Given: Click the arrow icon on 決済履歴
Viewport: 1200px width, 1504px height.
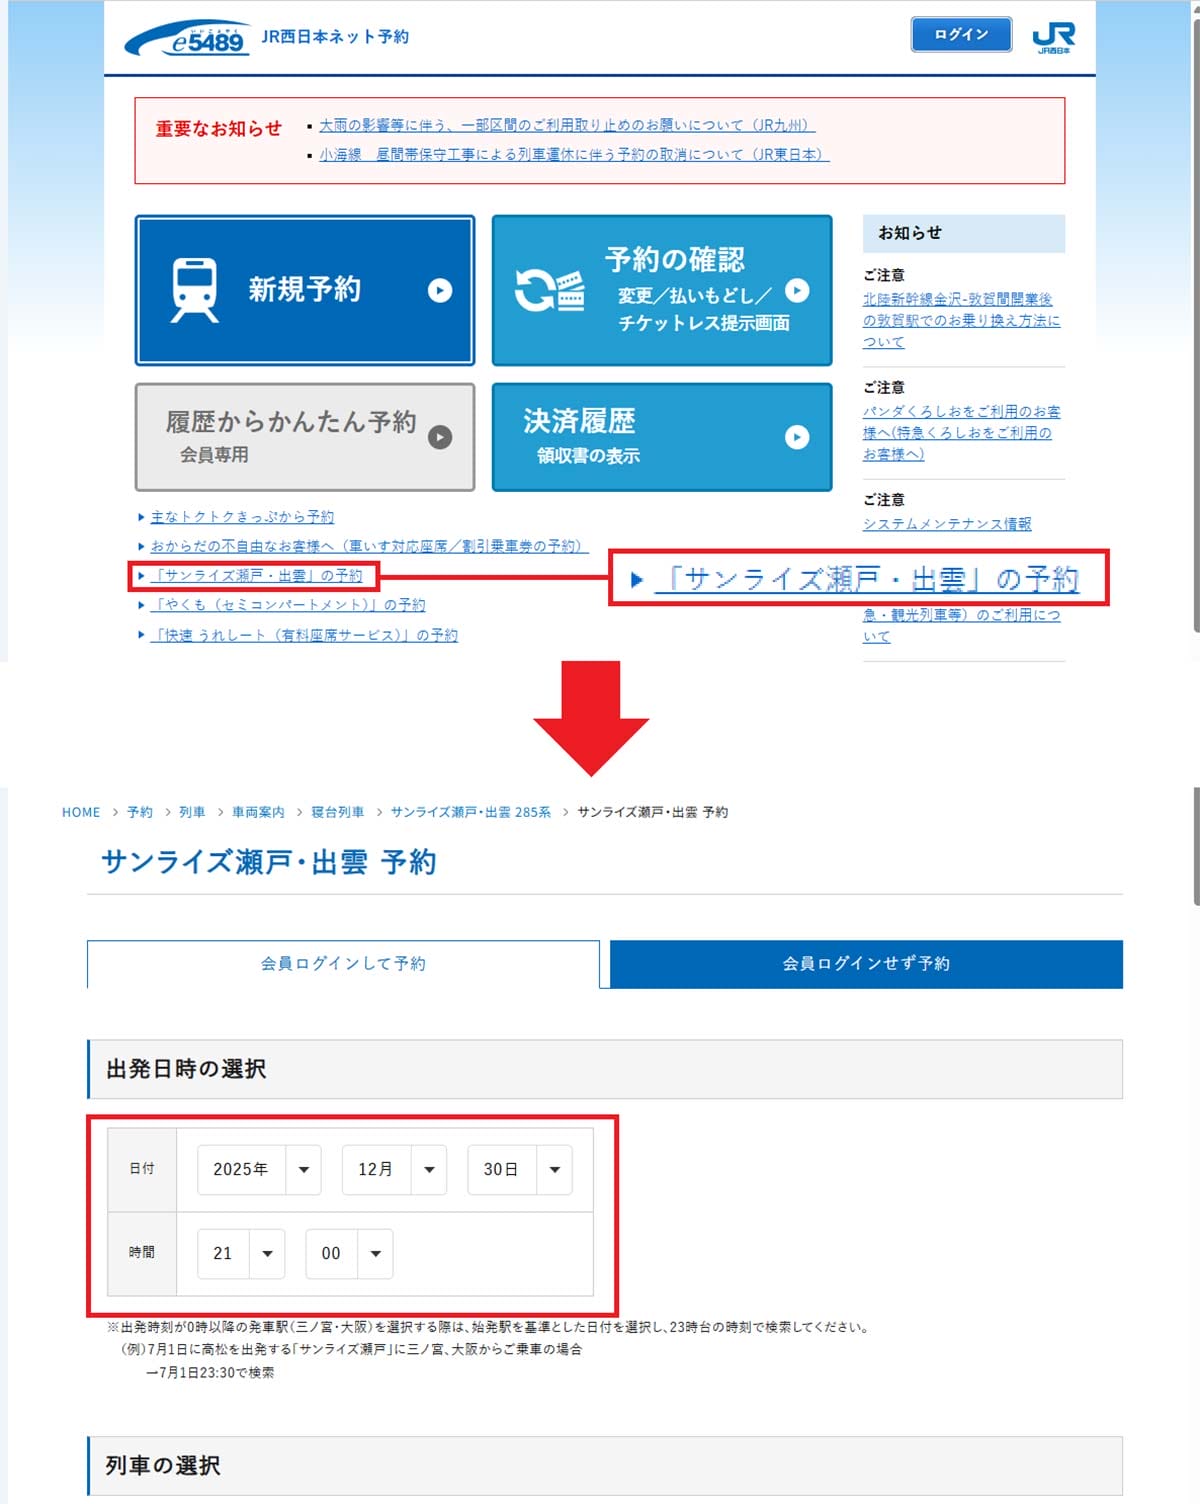Looking at the screenshot, I should click(x=797, y=437).
